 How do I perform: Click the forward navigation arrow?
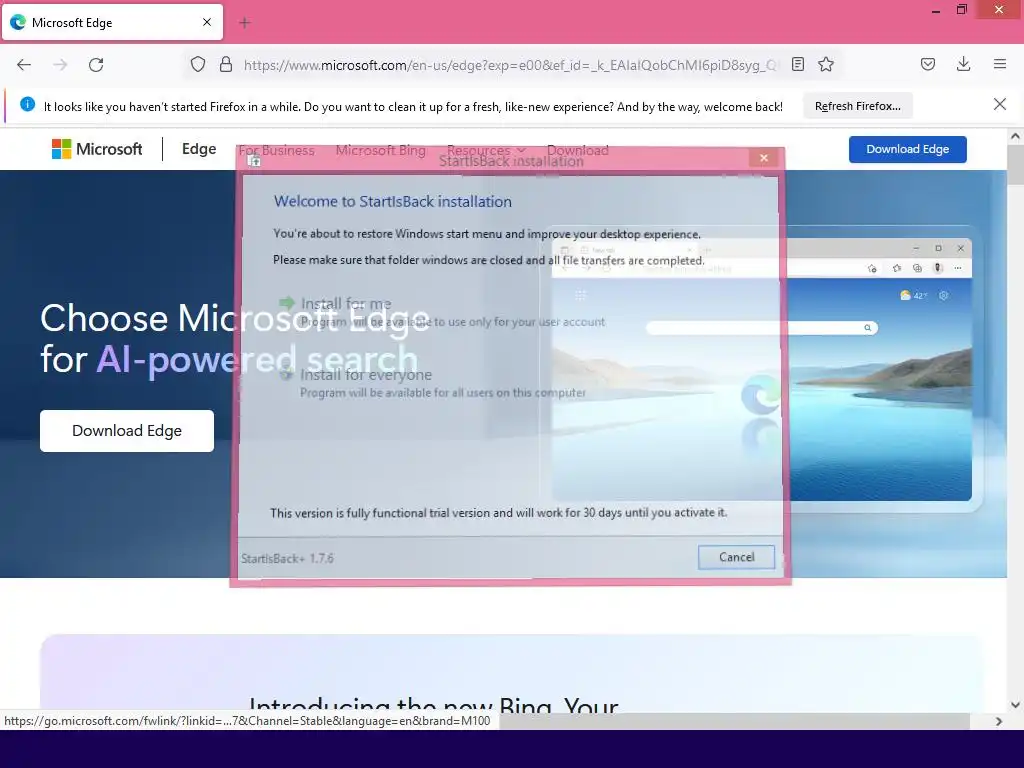click(60, 65)
